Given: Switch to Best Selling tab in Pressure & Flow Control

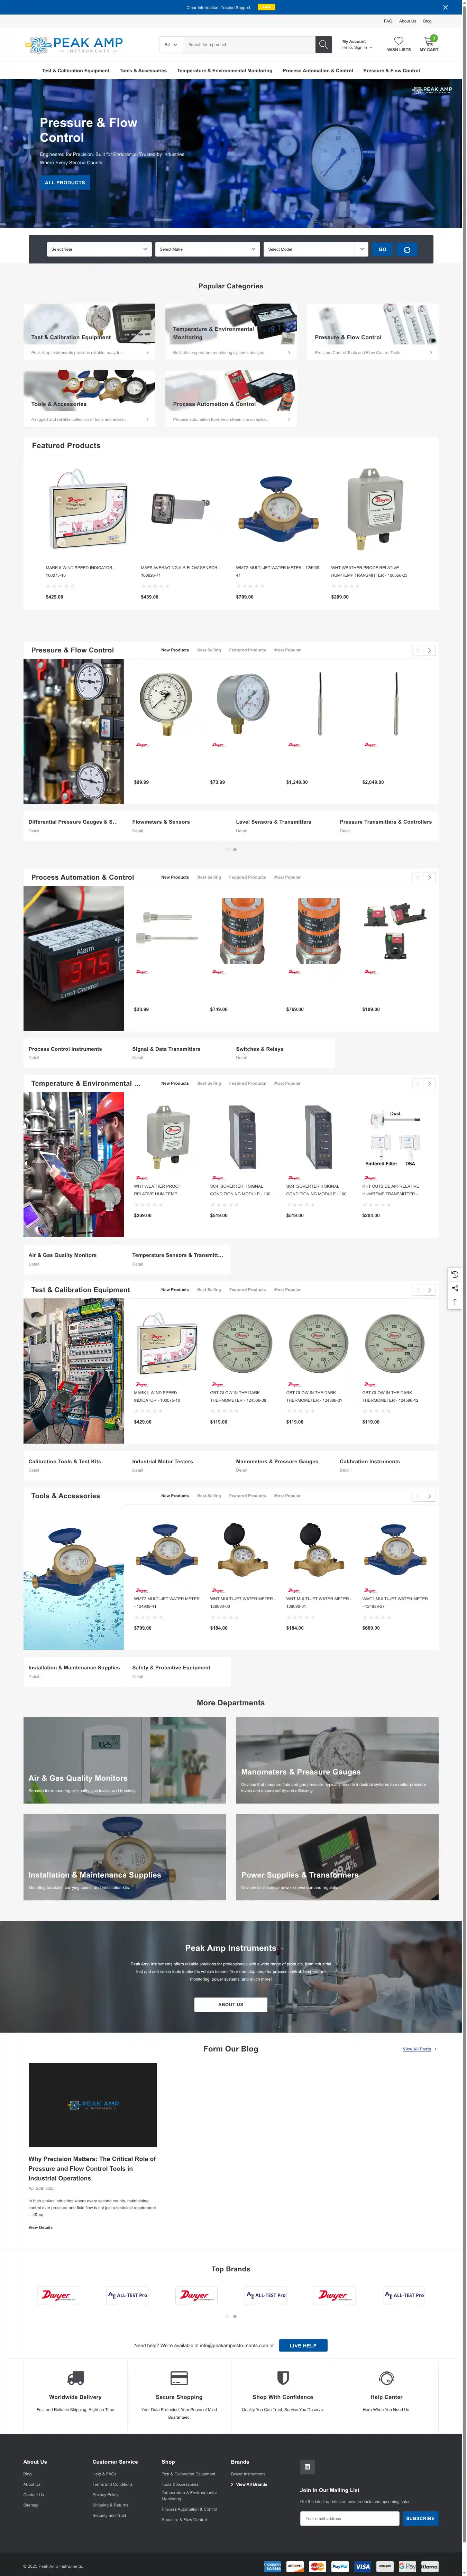Looking at the screenshot, I should coord(209,650).
